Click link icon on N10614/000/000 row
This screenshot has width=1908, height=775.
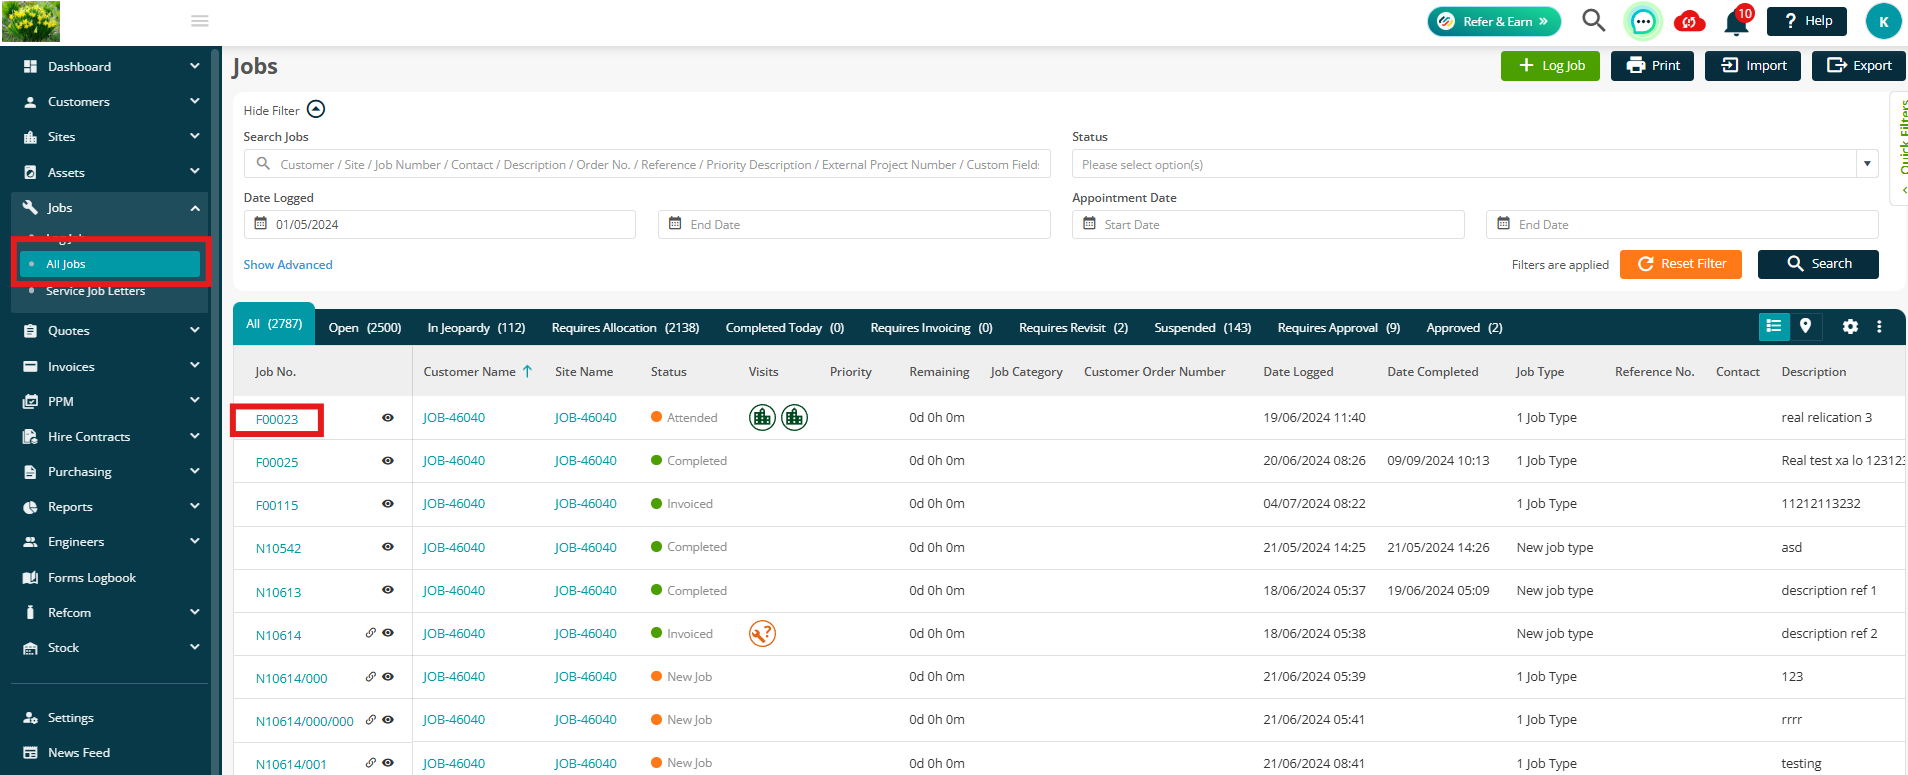(x=371, y=720)
